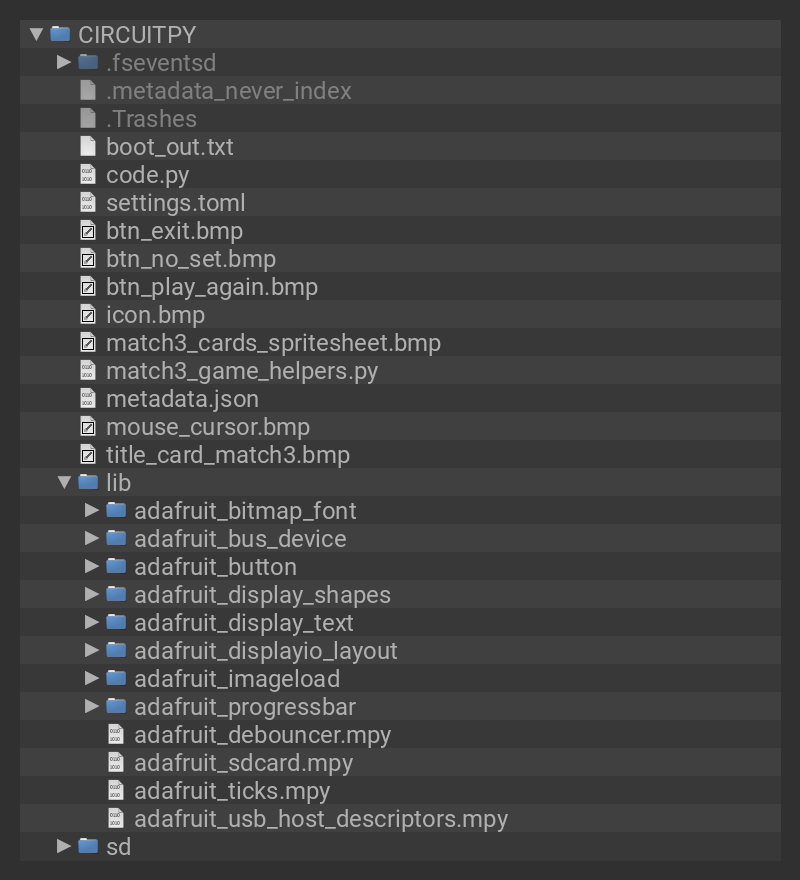Click the btn_exit.bmp image icon
Screen dimensions: 800x880
[x=88, y=230]
